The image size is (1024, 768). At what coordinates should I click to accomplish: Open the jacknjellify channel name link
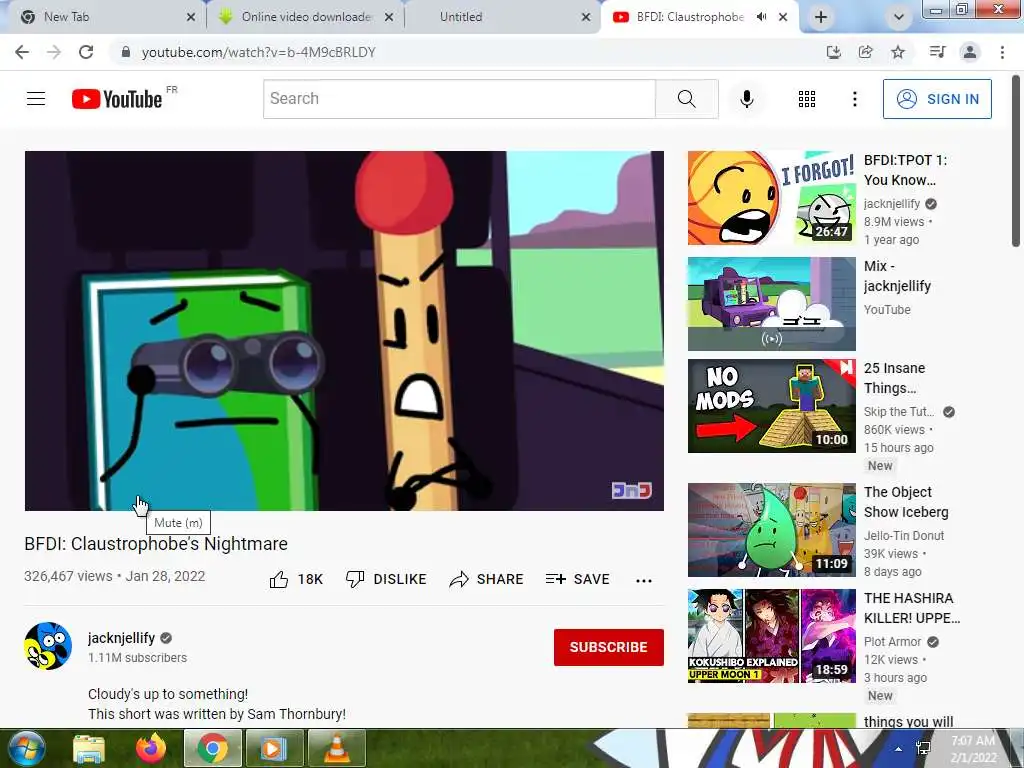coord(121,638)
